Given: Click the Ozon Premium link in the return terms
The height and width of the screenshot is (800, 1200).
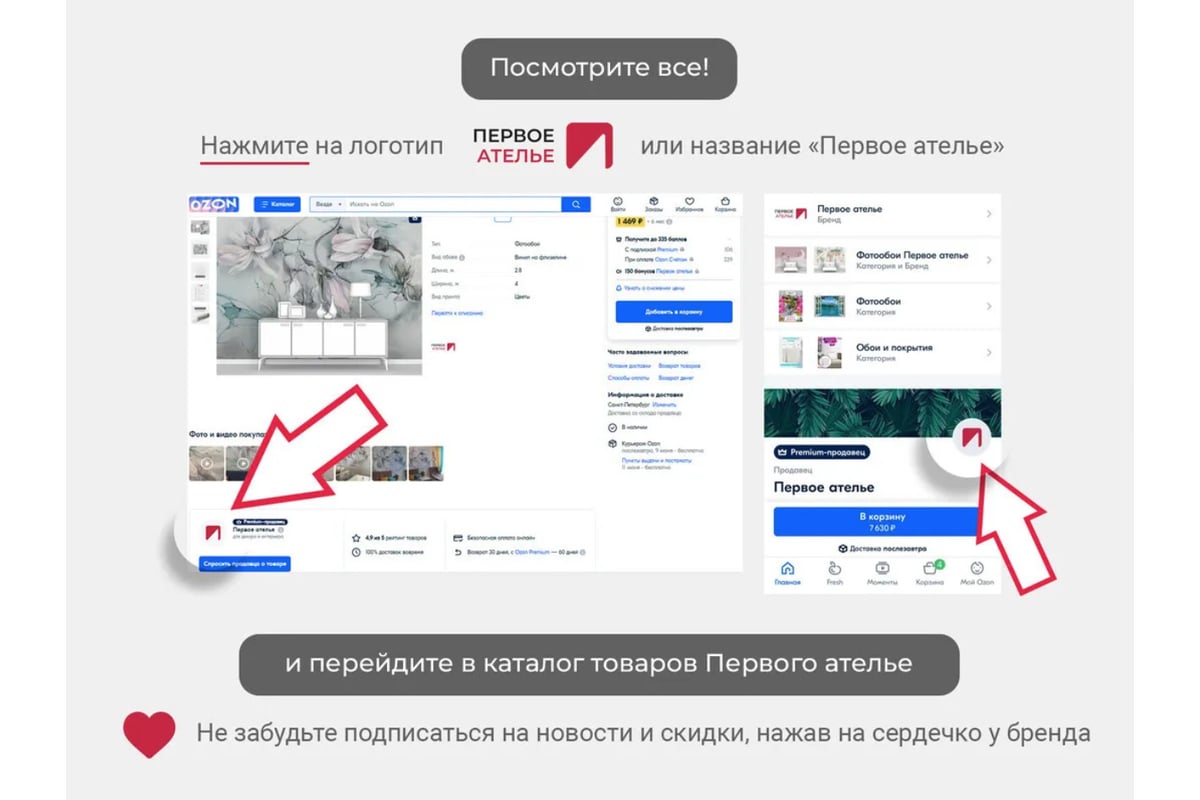Looking at the screenshot, I should 533,552.
